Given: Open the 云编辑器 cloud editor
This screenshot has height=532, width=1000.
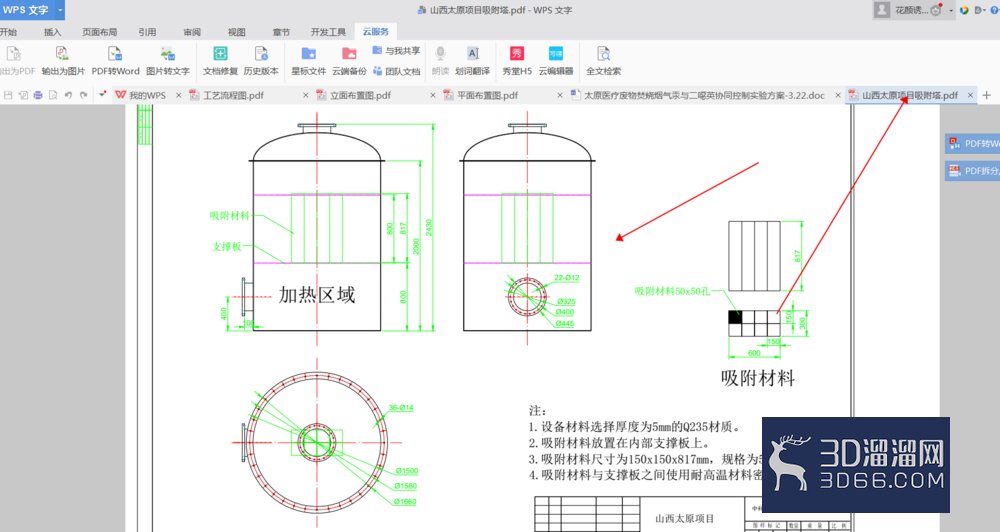Looking at the screenshot, I should (555, 61).
